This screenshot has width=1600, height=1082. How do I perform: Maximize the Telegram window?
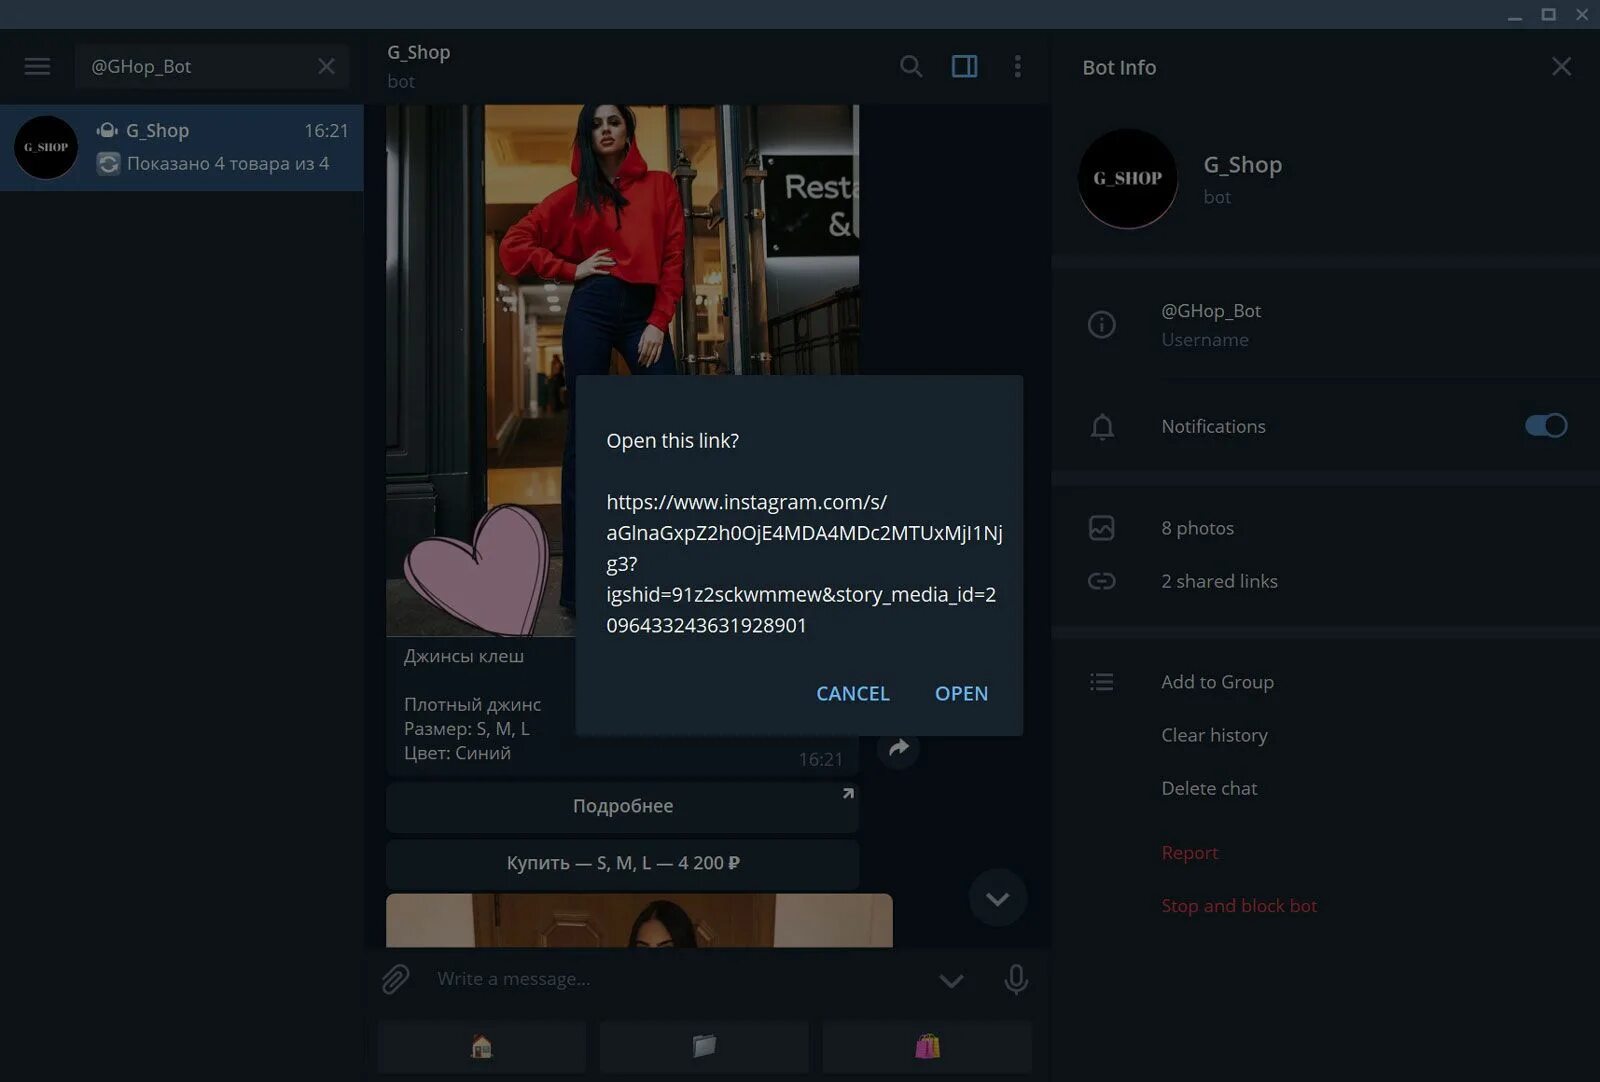pos(1548,14)
